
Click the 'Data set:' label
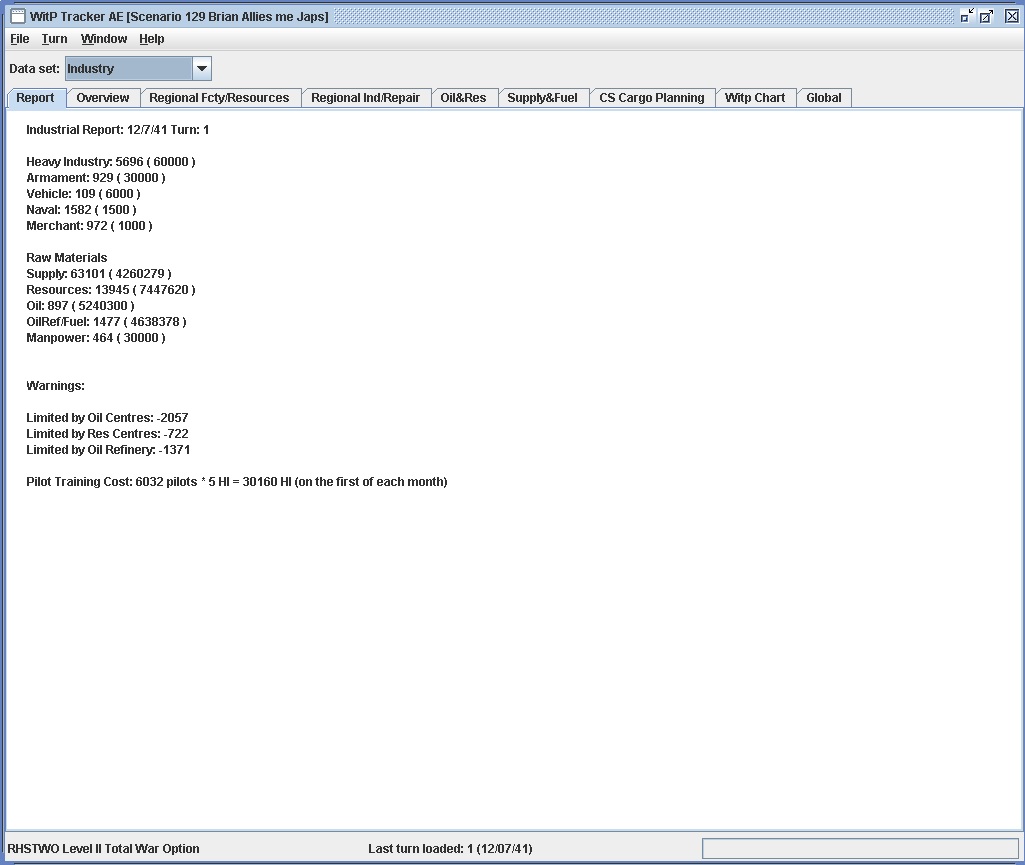coord(35,69)
